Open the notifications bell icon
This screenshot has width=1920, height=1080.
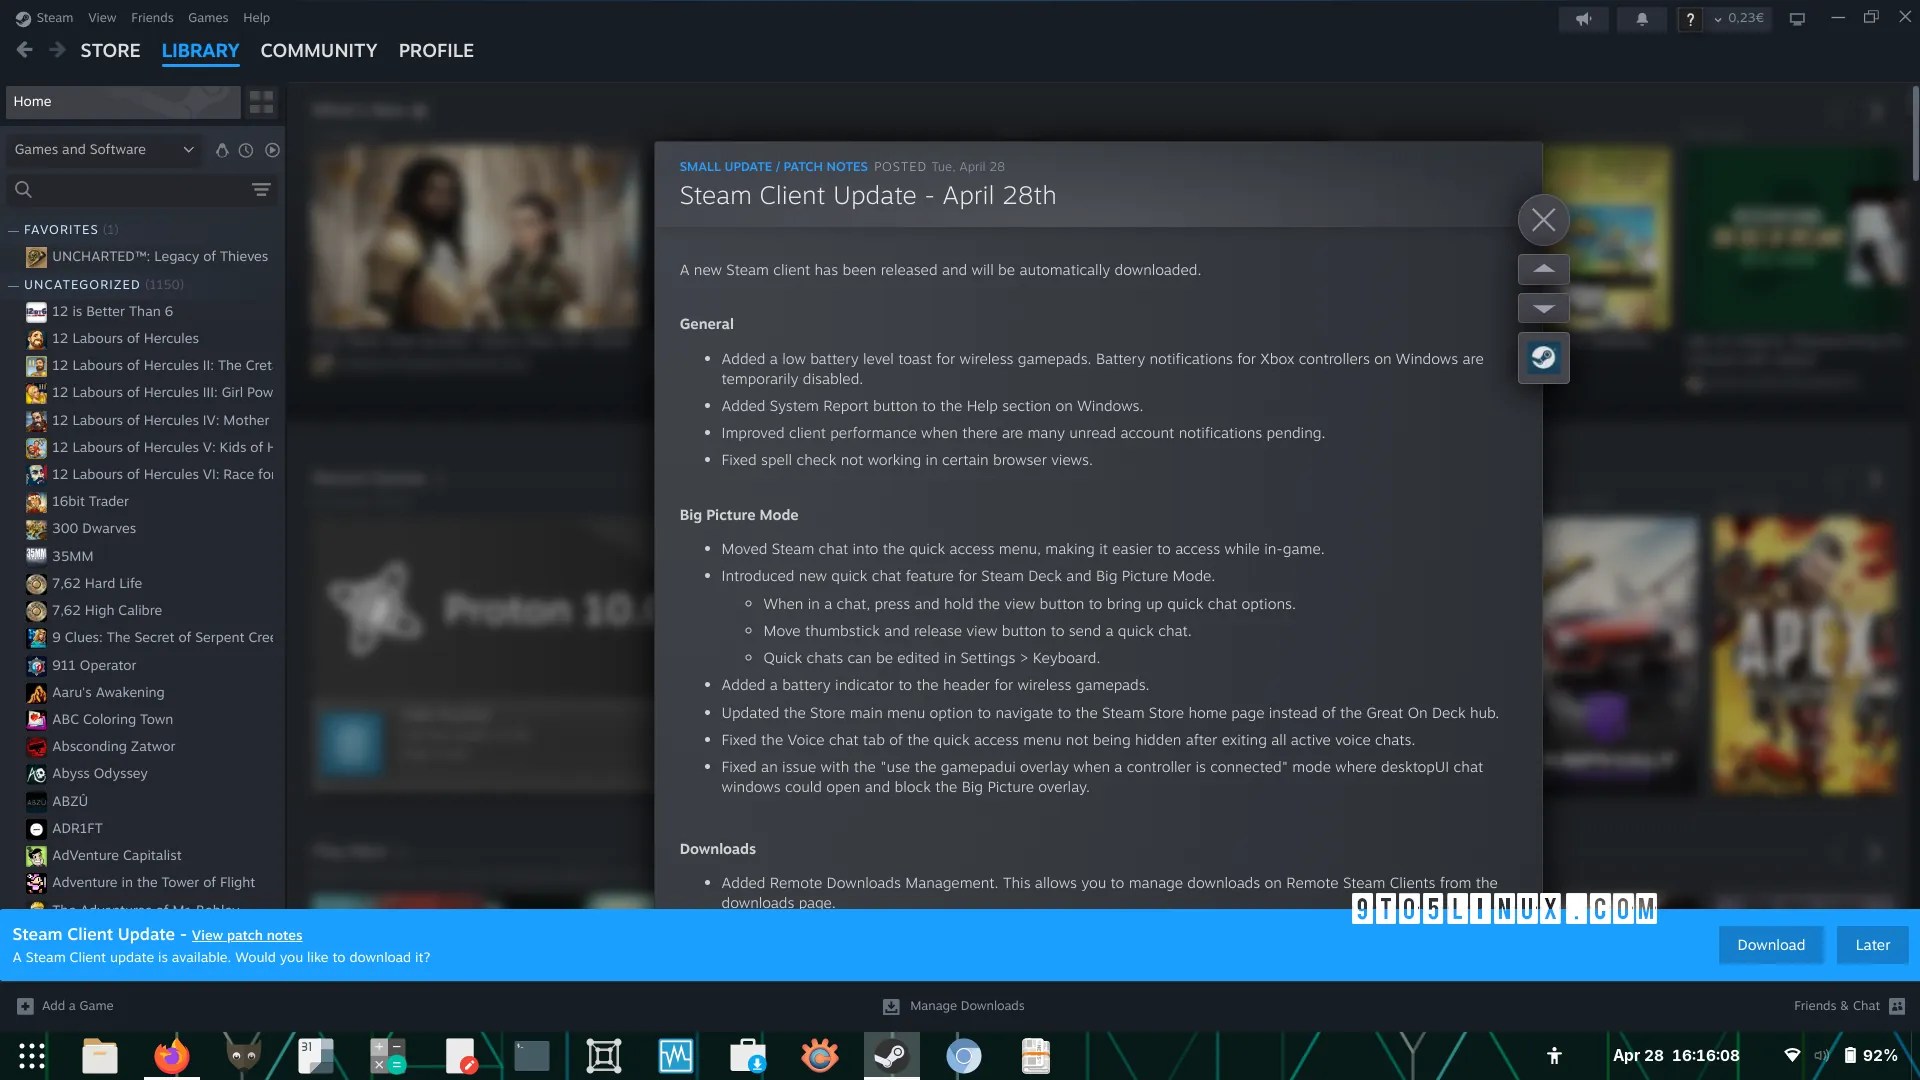(1642, 19)
